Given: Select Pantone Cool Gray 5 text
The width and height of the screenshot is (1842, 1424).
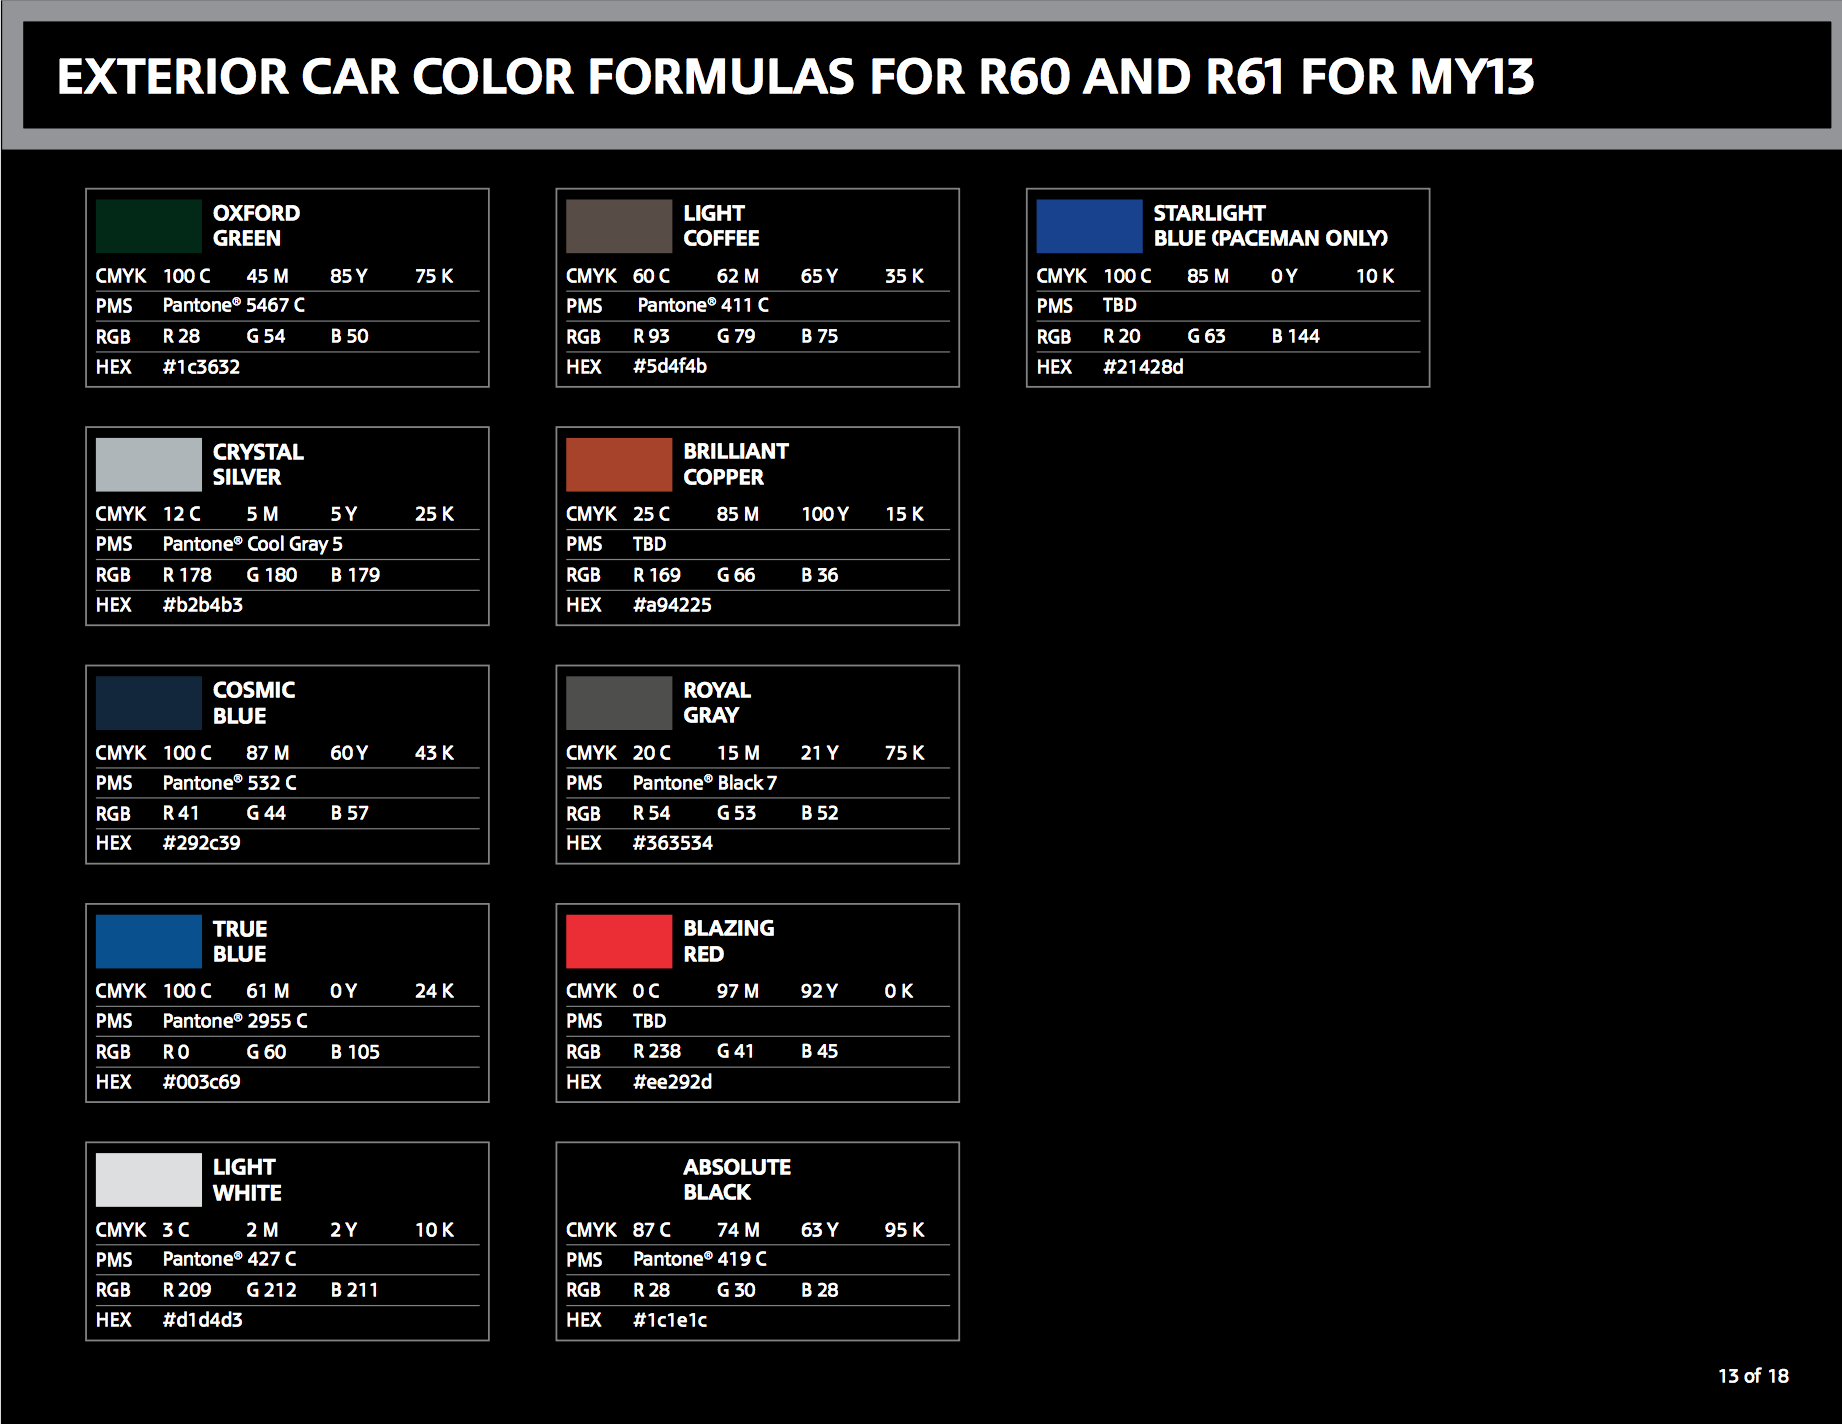Looking at the screenshot, I should coord(252,544).
